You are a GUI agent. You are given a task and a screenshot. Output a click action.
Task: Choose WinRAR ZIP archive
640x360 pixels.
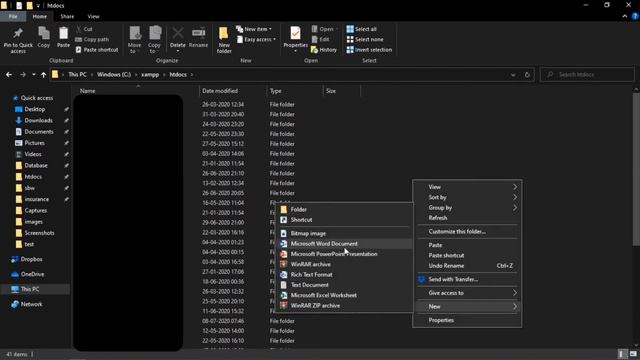[344, 305]
